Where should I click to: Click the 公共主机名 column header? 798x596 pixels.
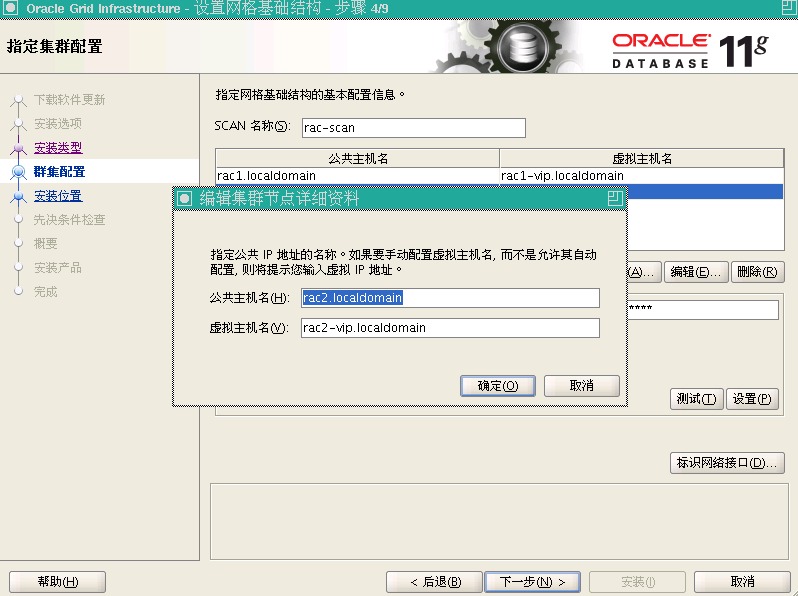pyautogui.click(x=358, y=158)
